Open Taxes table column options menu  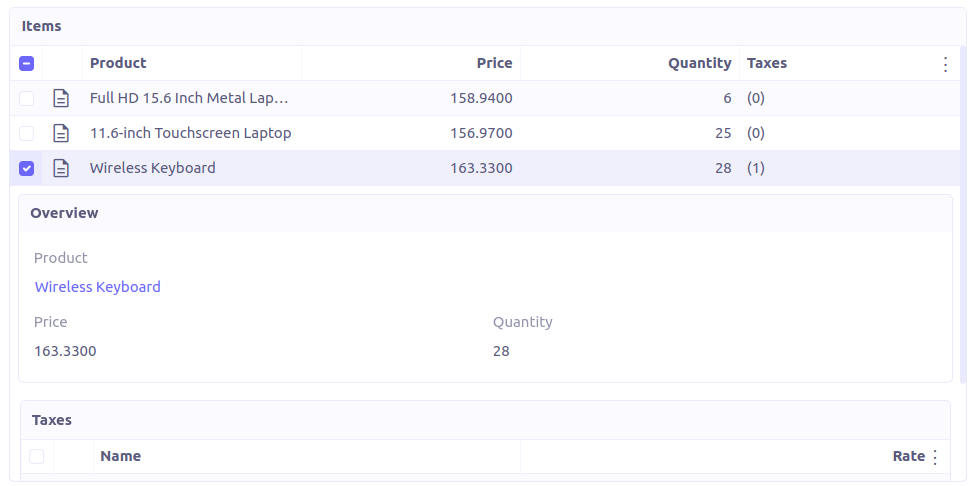(x=935, y=457)
